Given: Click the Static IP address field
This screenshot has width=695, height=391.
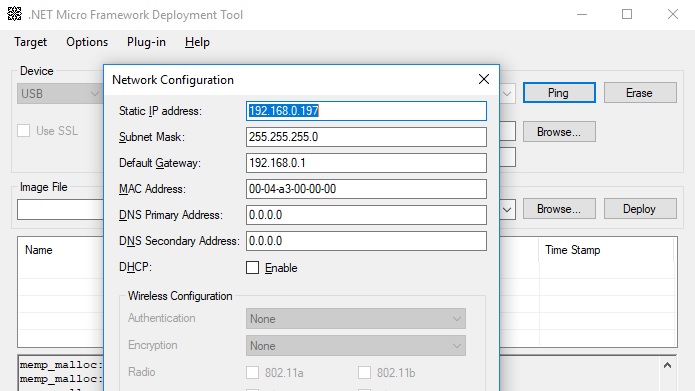Looking at the screenshot, I should tap(366, 111).
